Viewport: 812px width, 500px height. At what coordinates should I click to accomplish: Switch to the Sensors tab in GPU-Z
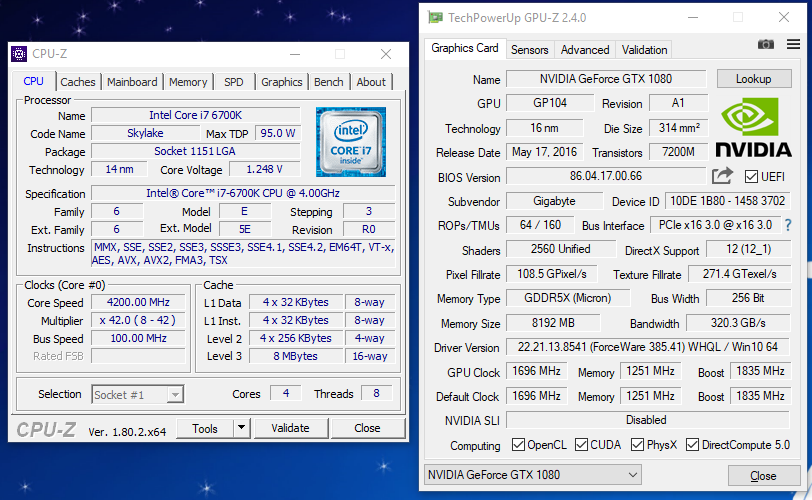coord(529,50)
